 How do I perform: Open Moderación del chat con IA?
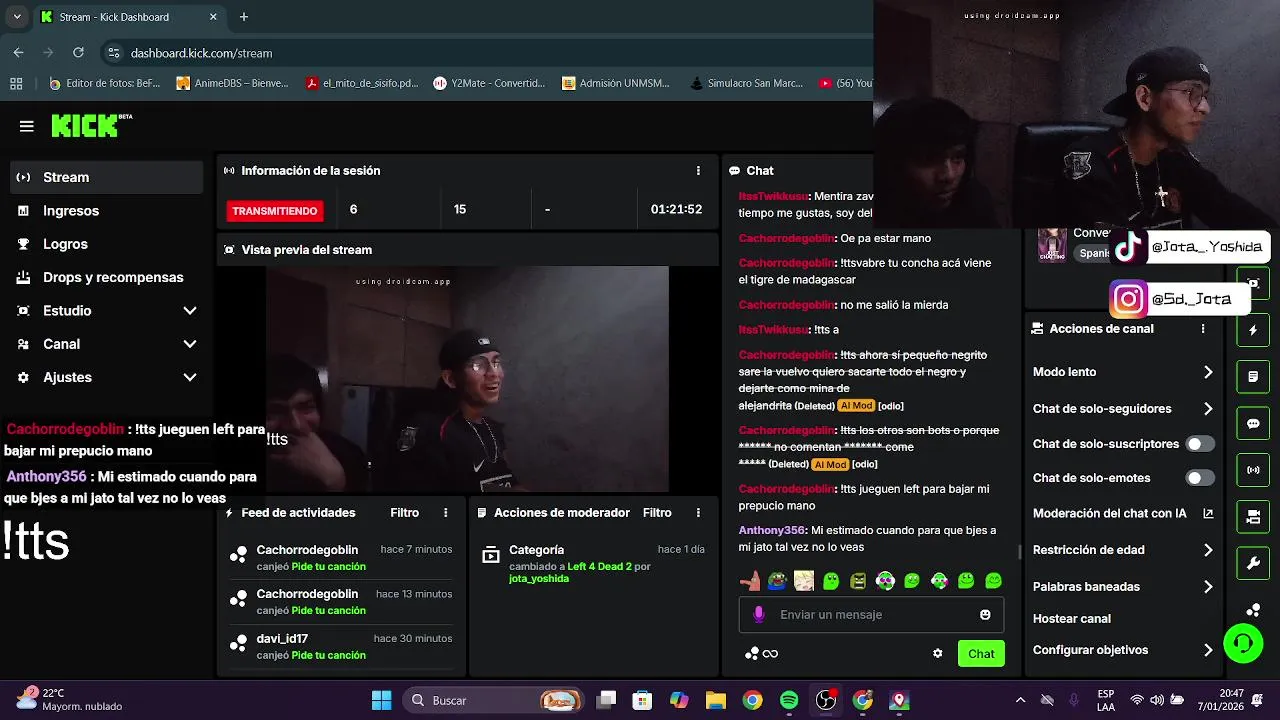(x=1123, y=514)
